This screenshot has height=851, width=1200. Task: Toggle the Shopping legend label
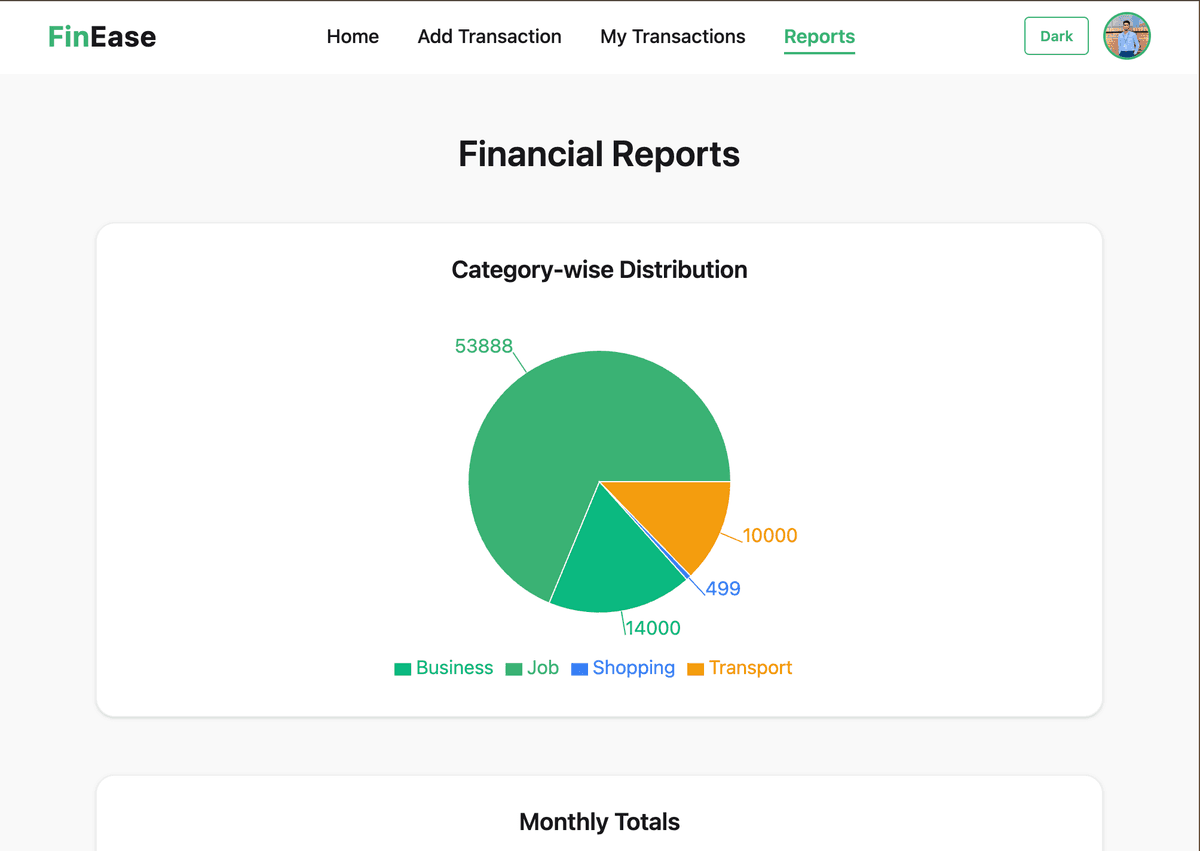click(633, 668)
